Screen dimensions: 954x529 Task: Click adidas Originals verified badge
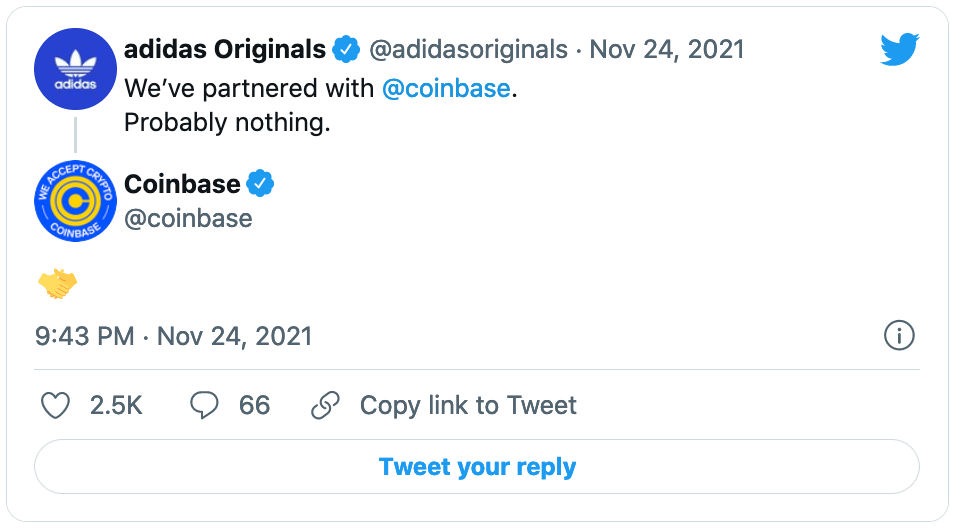tap(346, 49)
